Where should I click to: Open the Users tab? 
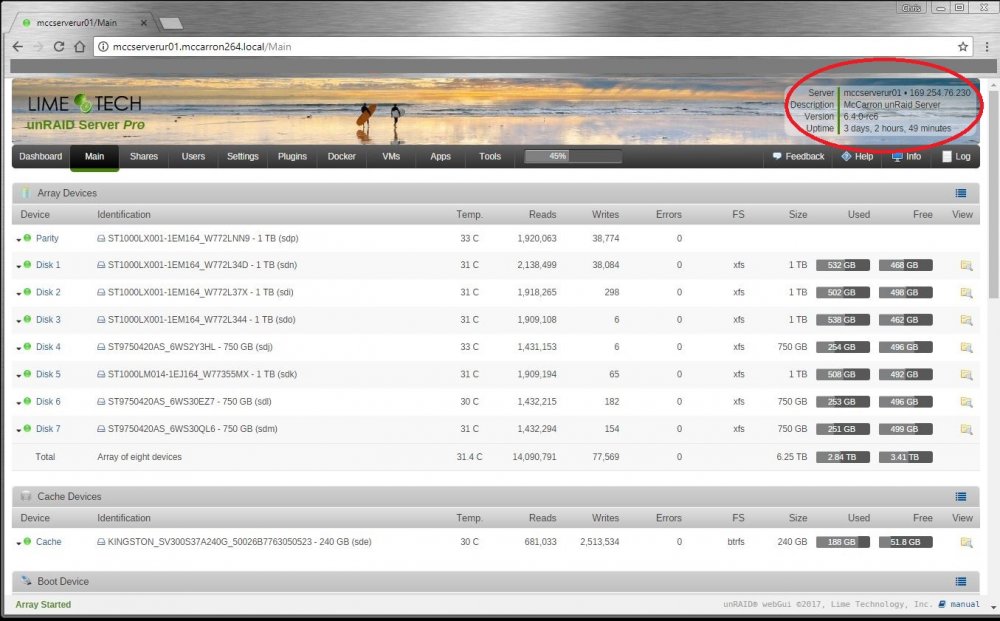pos(193,156)
